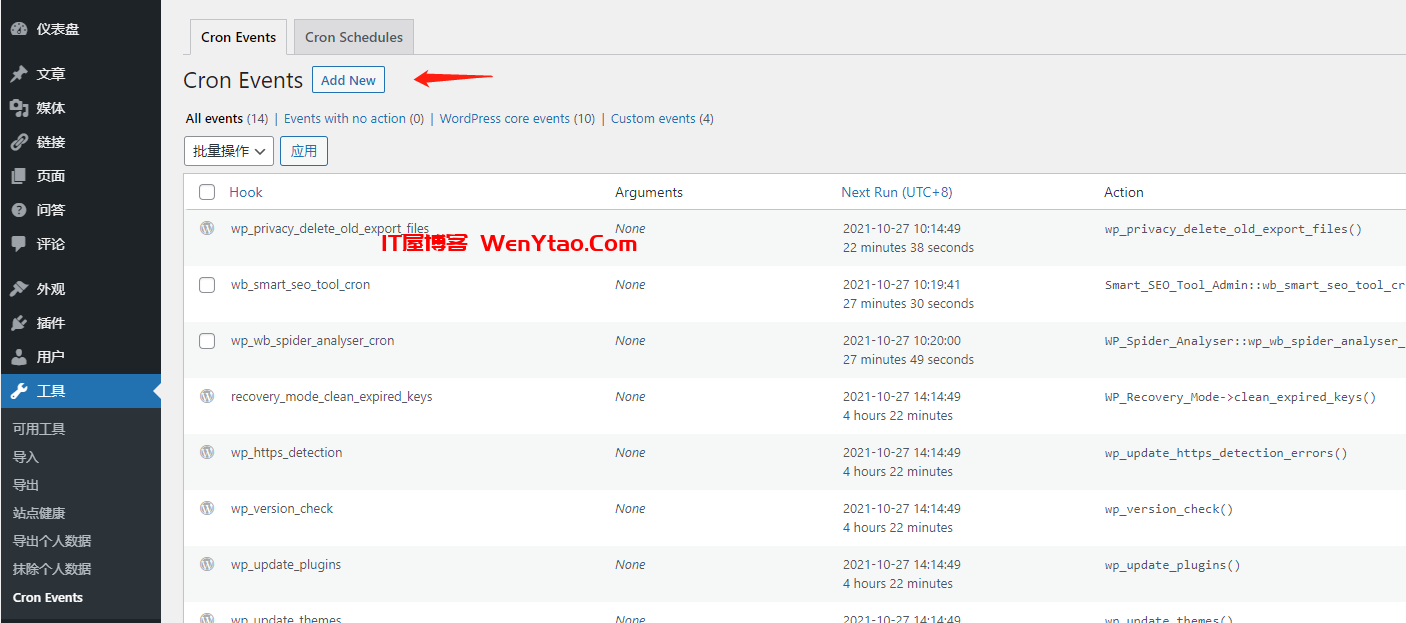Click the "22 minutes 38 seconds" countdown
The width and height of the screenshot is (1406, 623).
pyautogui.click(x=908, y=248)
